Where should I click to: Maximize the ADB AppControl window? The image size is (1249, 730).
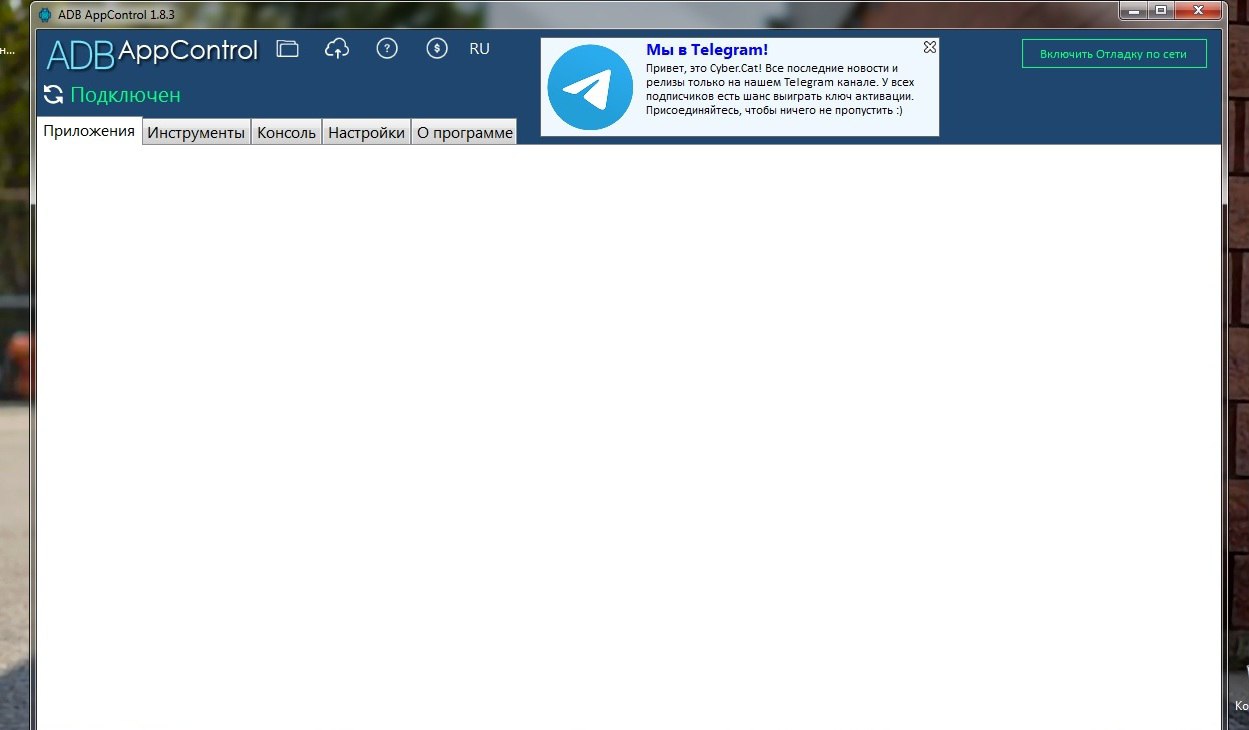1161,11
